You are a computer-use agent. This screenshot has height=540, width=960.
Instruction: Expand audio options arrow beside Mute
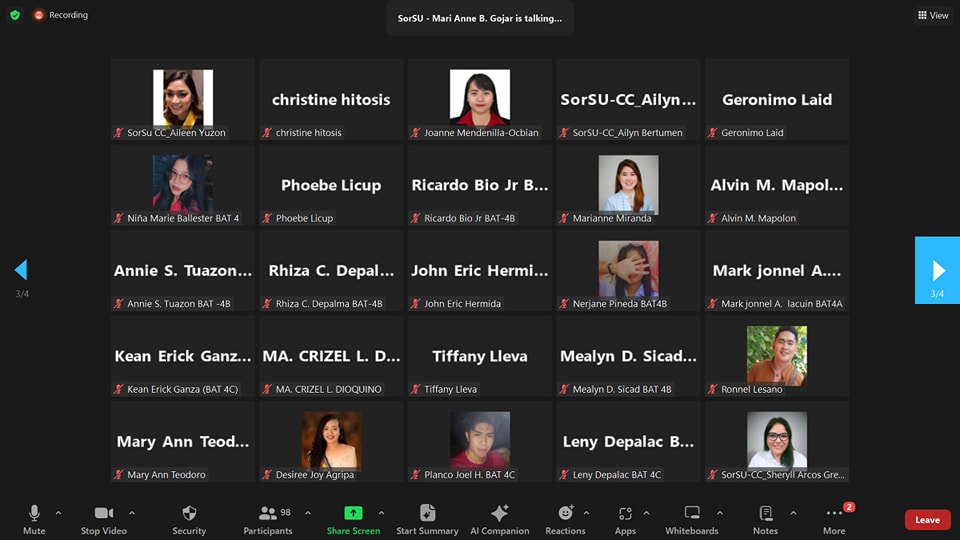[x=58, y=513]
